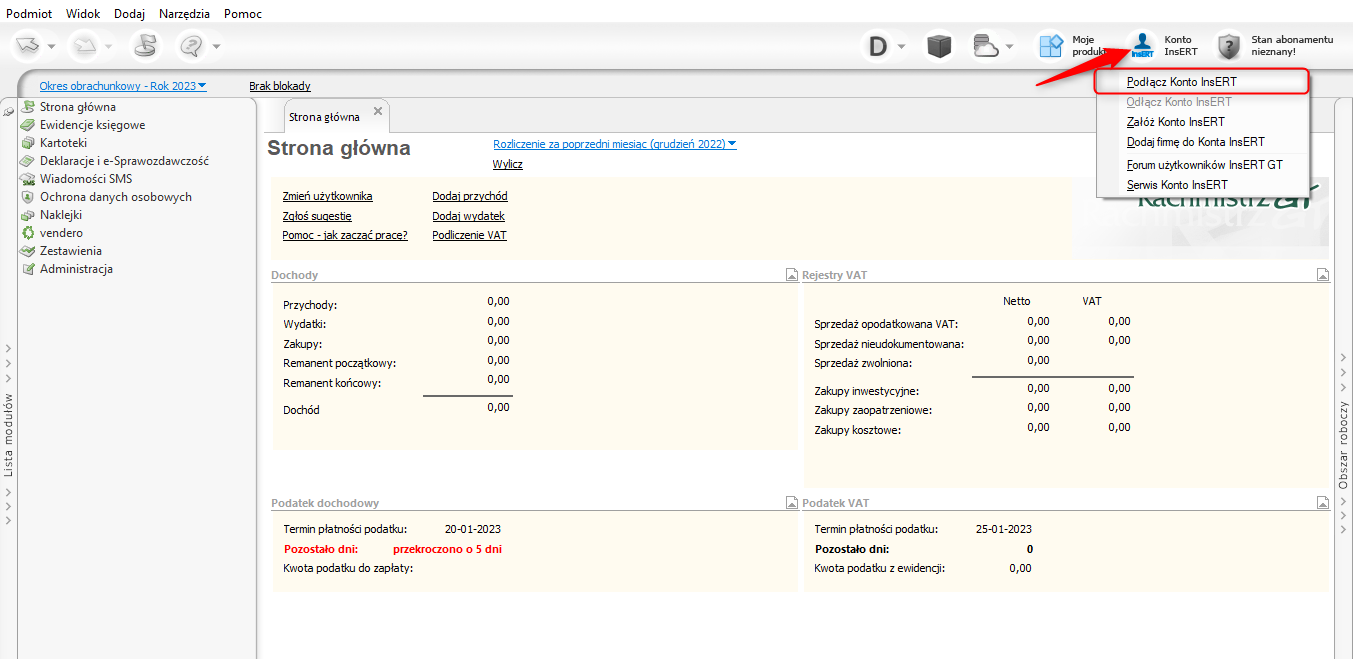
Task: Open the Widok menu
Action: (83, 14)
